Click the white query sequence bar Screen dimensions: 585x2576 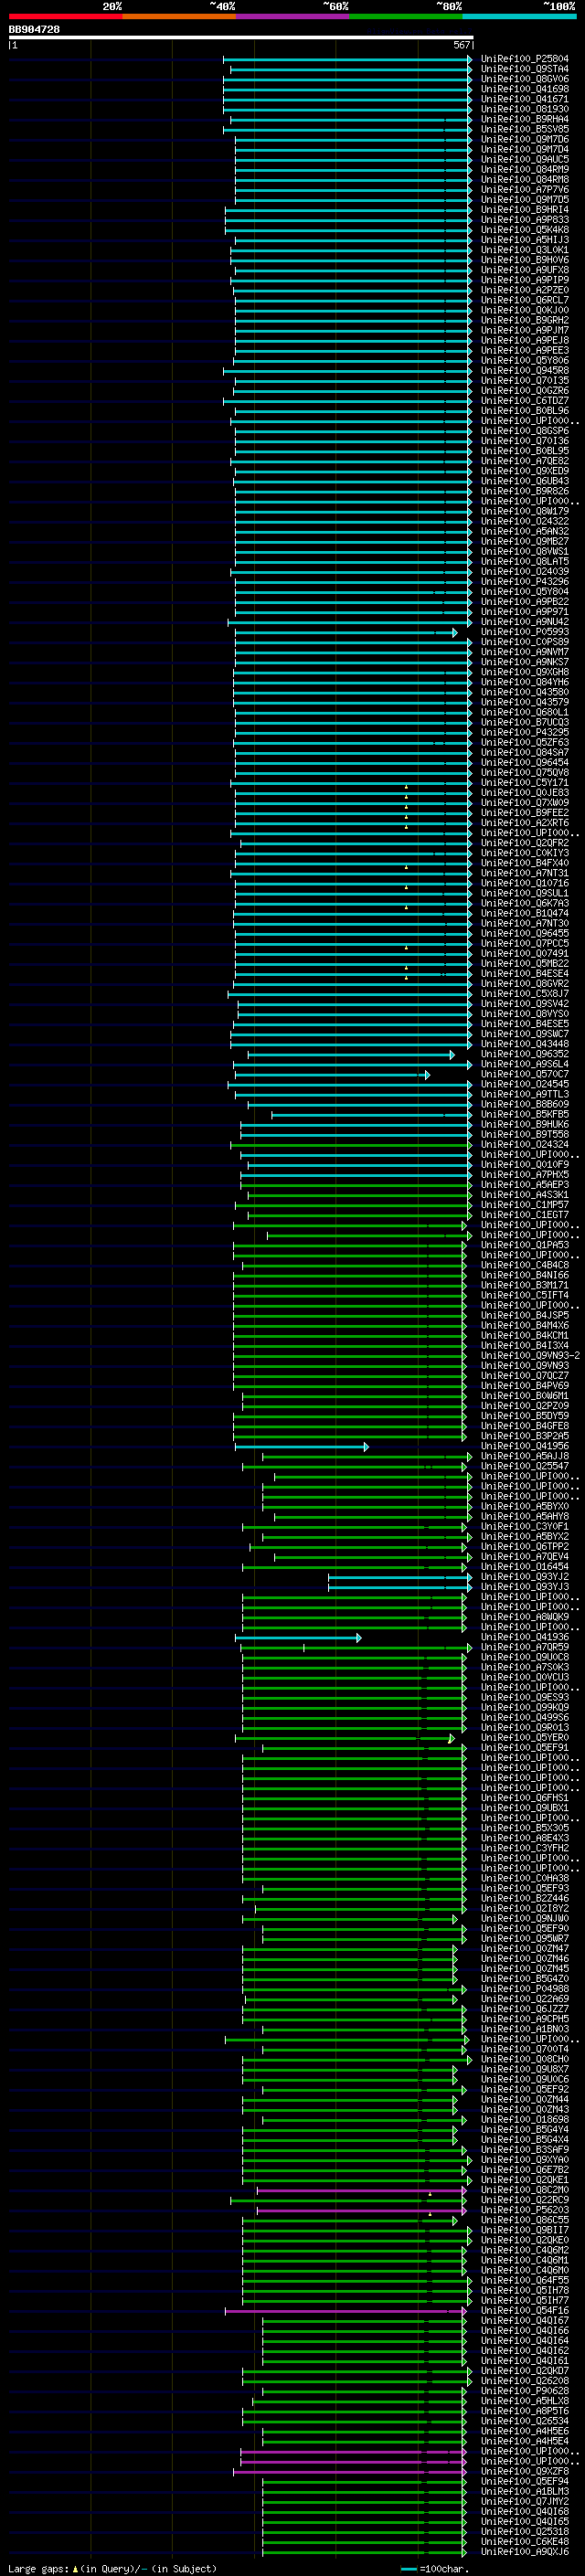point(241,37)
